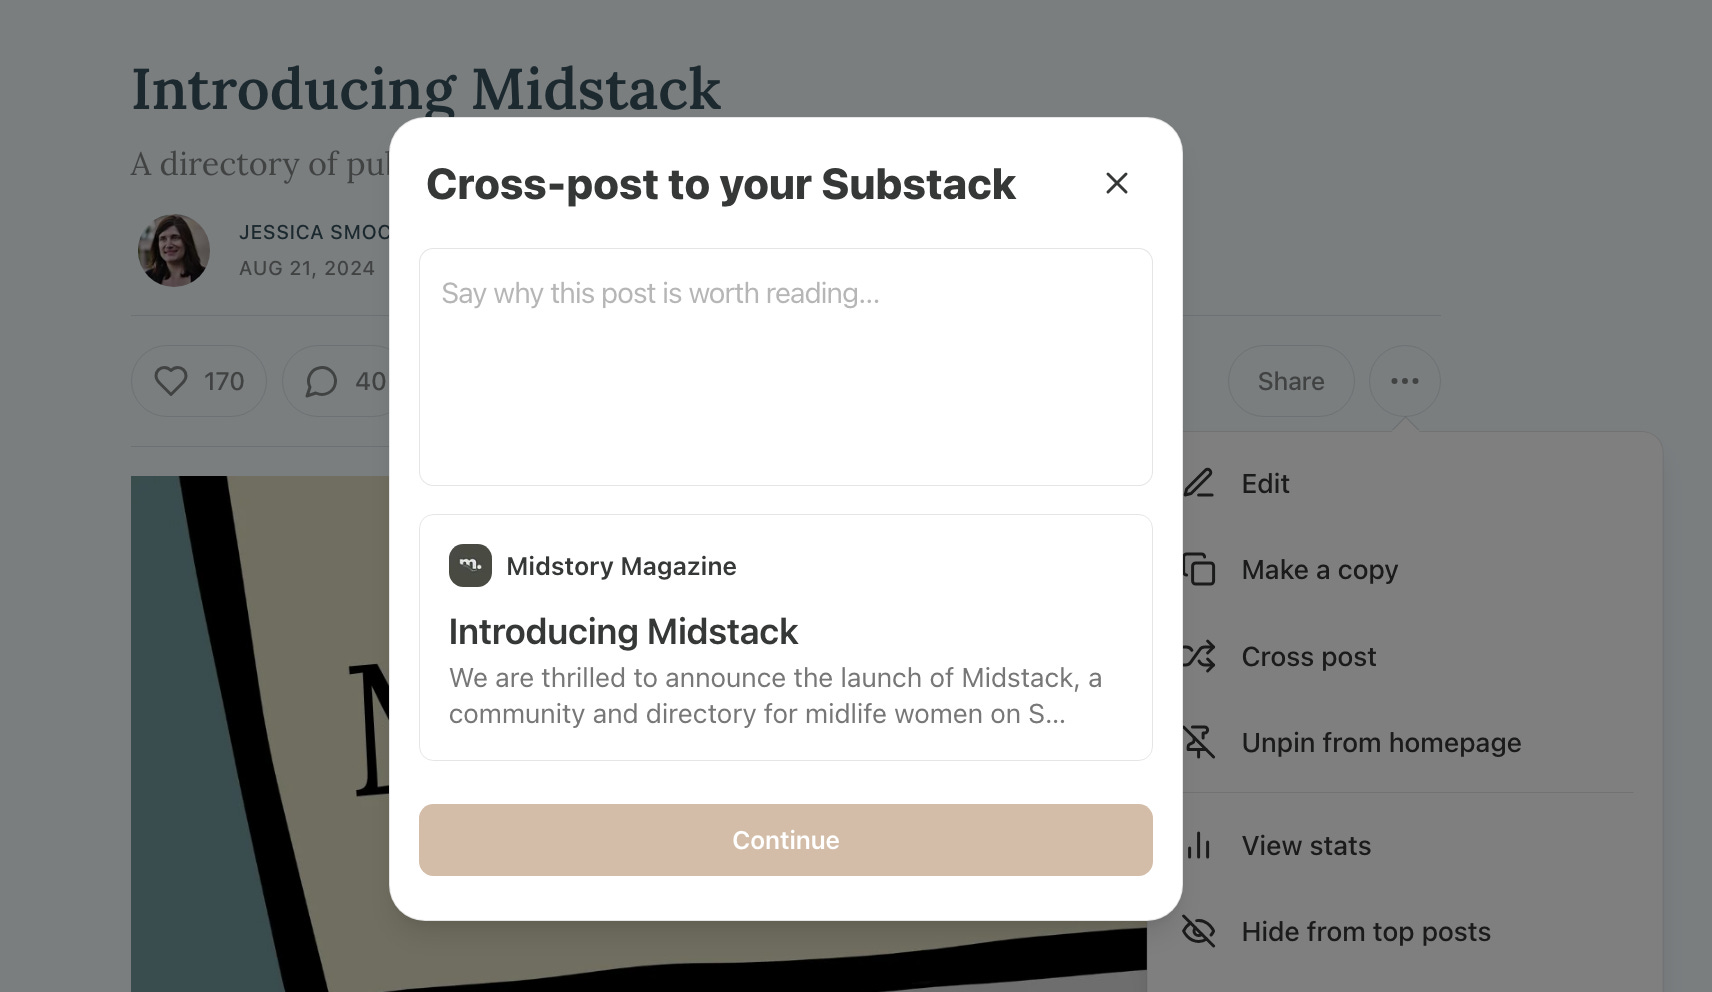Click the Cross post crossing-arrows icon
Viewport: 1712px width, 992px height.
coord(1198,656)
